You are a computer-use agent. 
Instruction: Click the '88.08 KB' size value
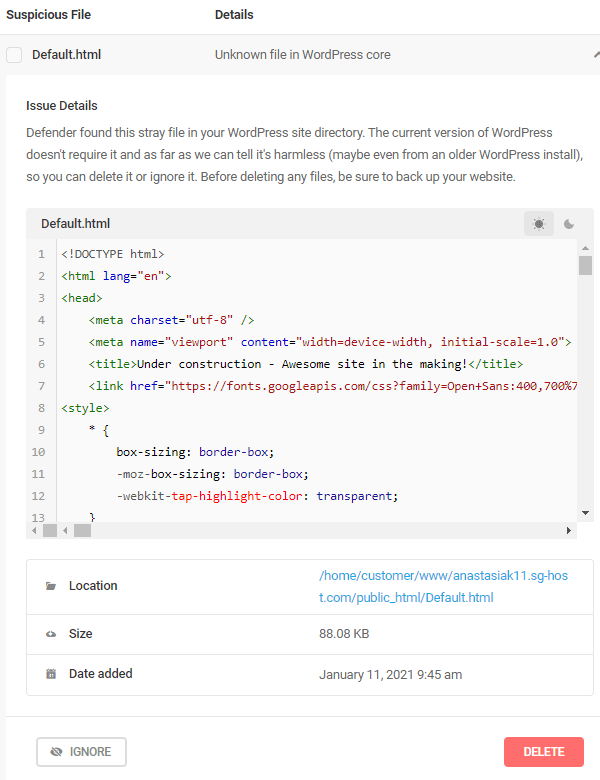(344, 634)
